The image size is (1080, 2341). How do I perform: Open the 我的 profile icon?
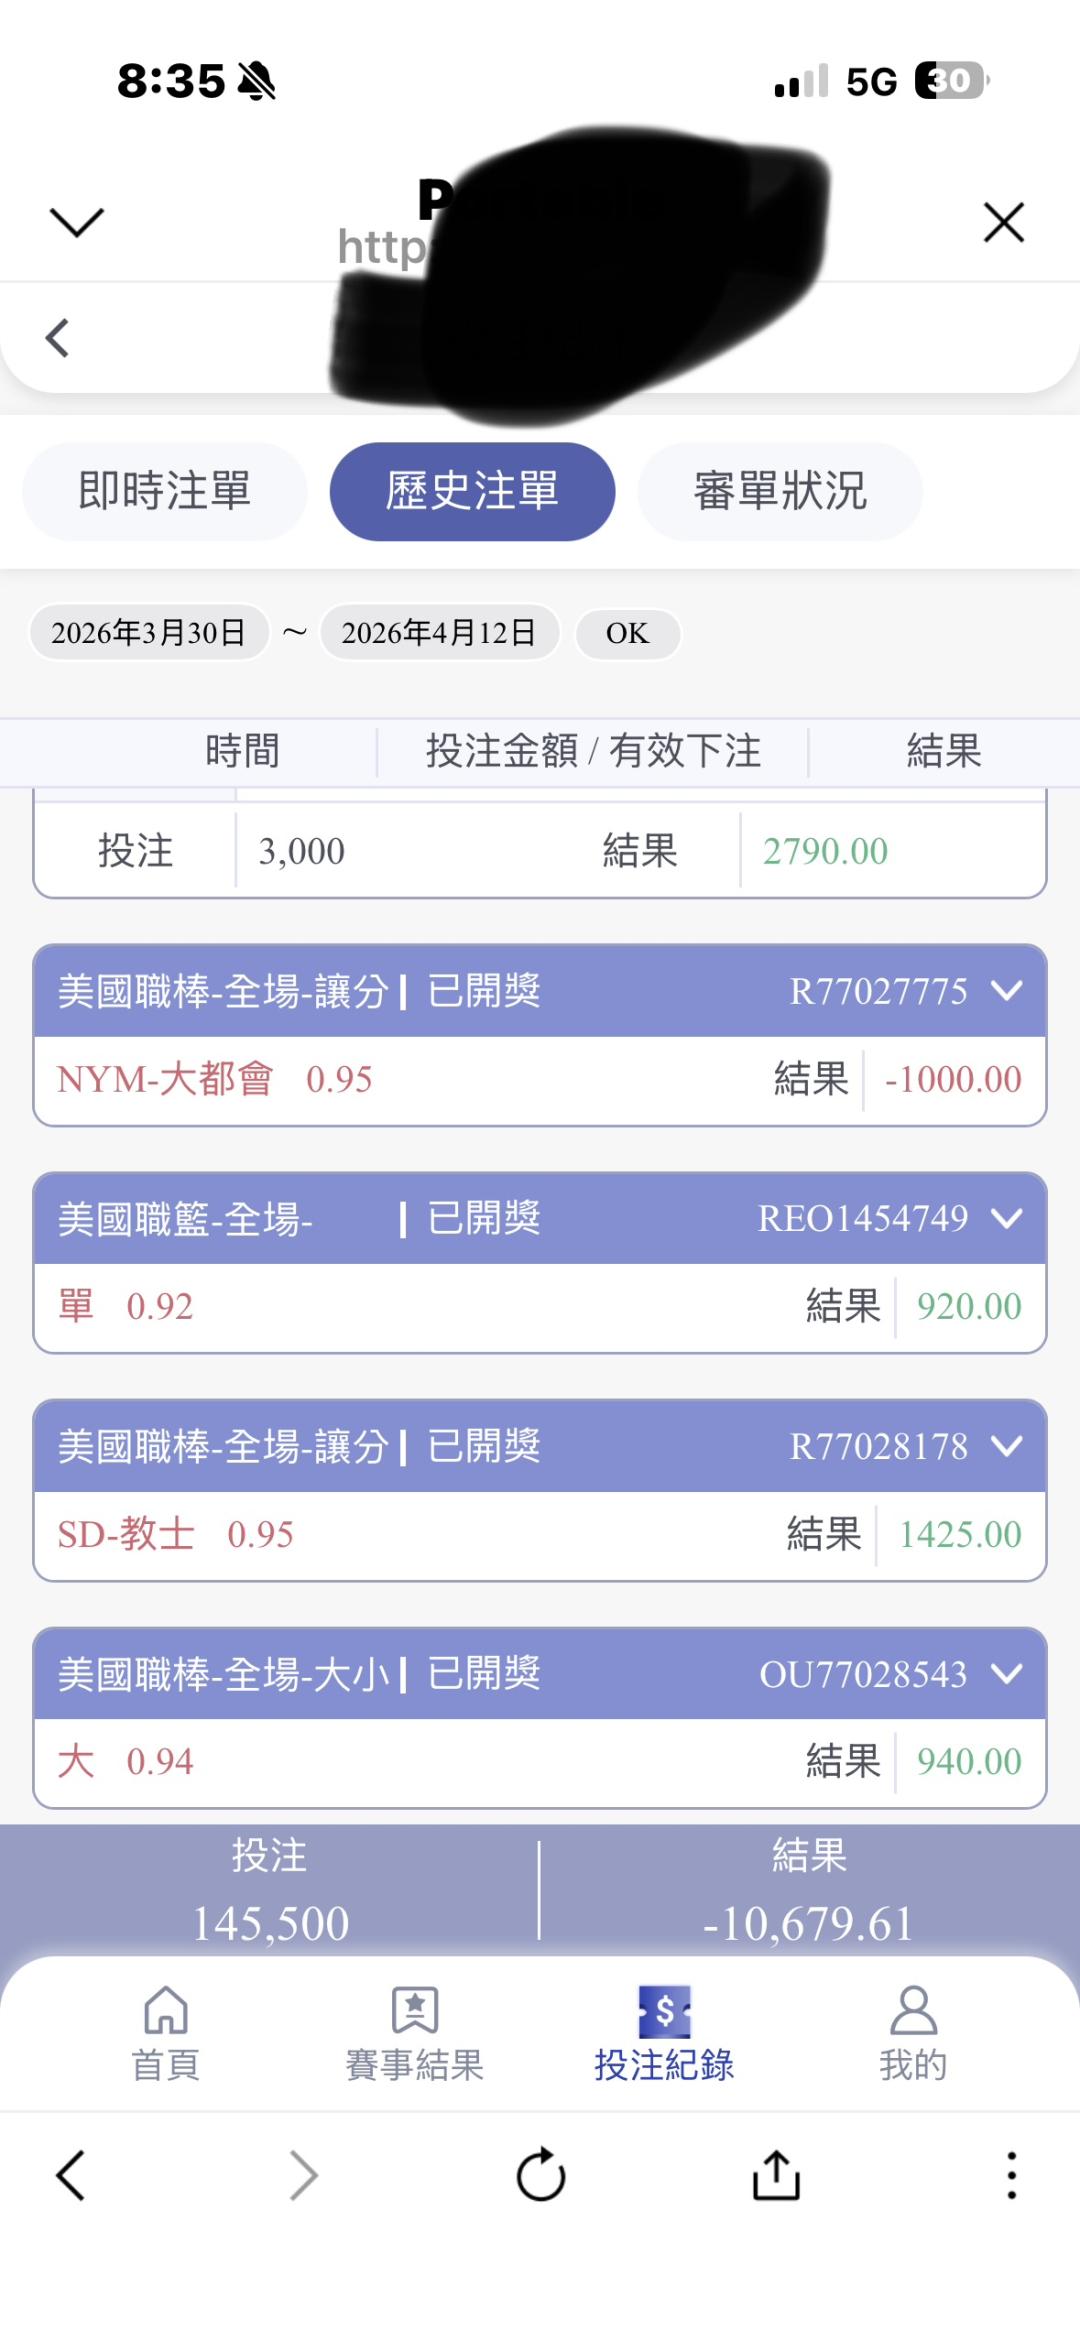pos(913,2012)
